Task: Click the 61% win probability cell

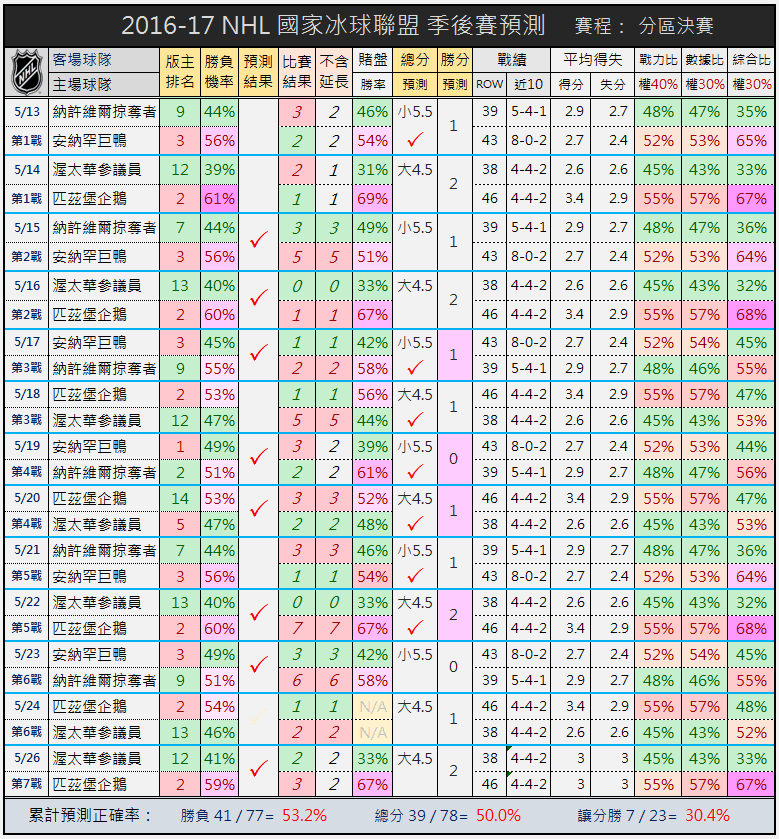Action: (219, 199)
